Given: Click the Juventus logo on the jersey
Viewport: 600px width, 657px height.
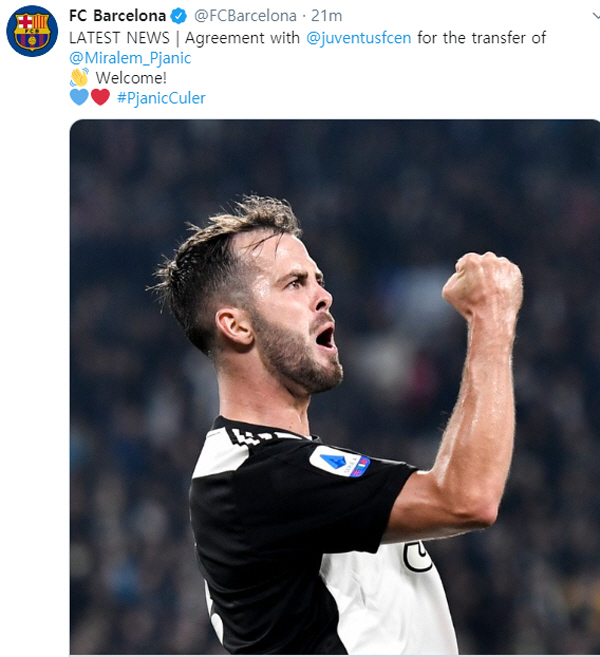Looking at the screenshot, I should point(417,556).
